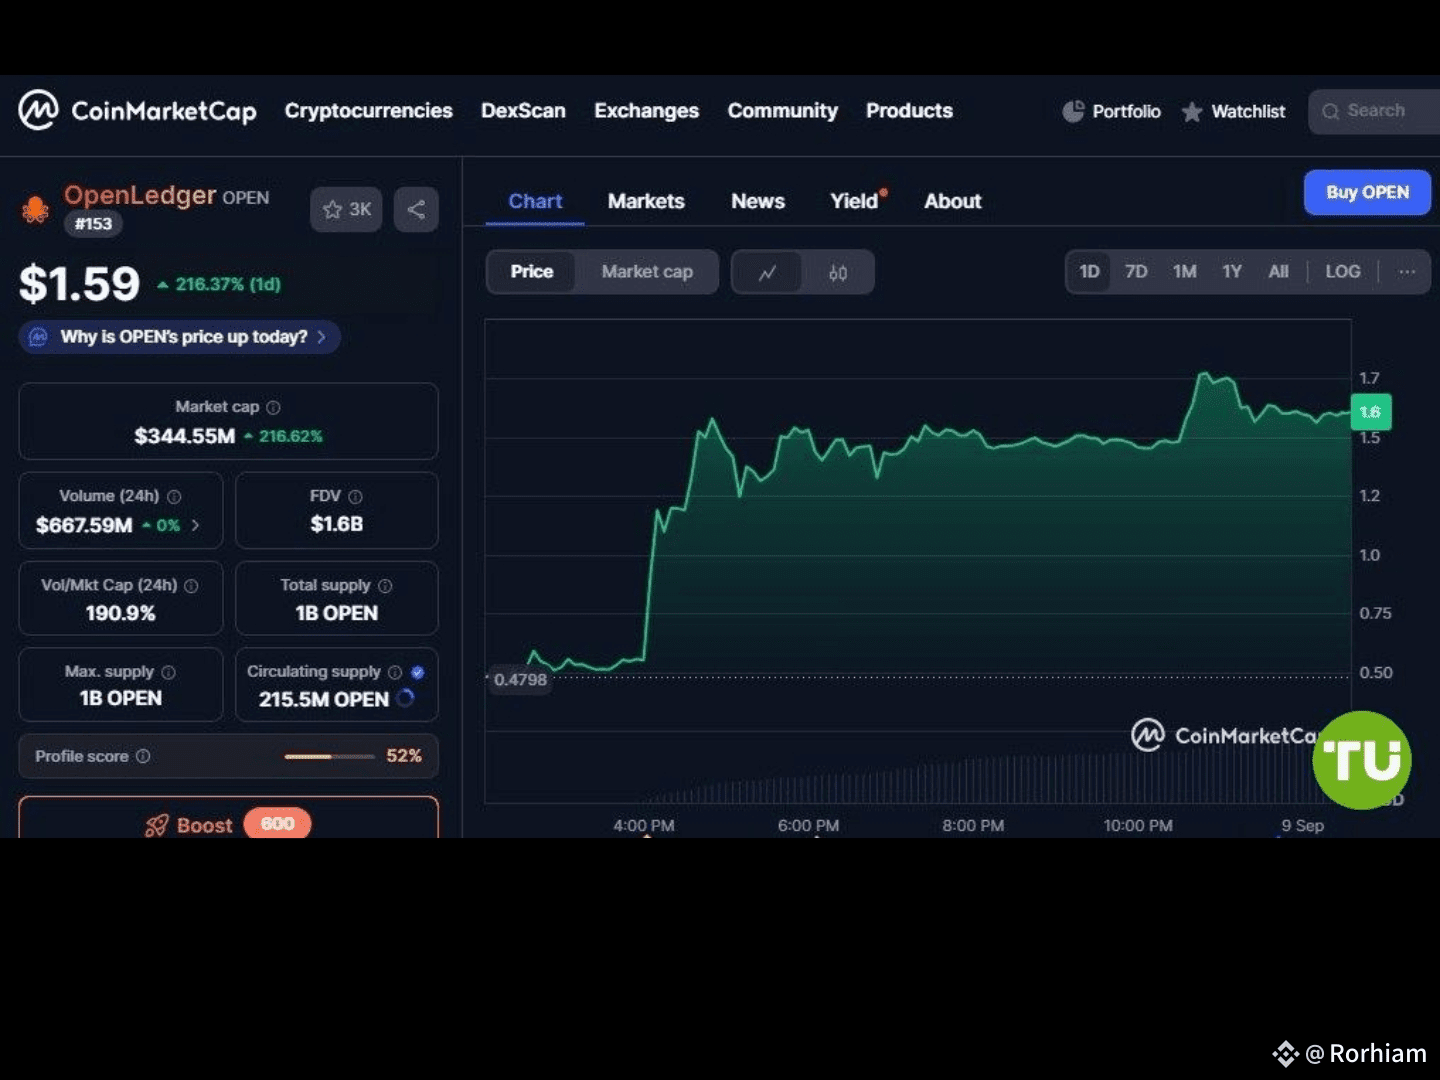Open the Watchlist star icon
Screen dimensions: 1440x1080
pos(1192,112)
